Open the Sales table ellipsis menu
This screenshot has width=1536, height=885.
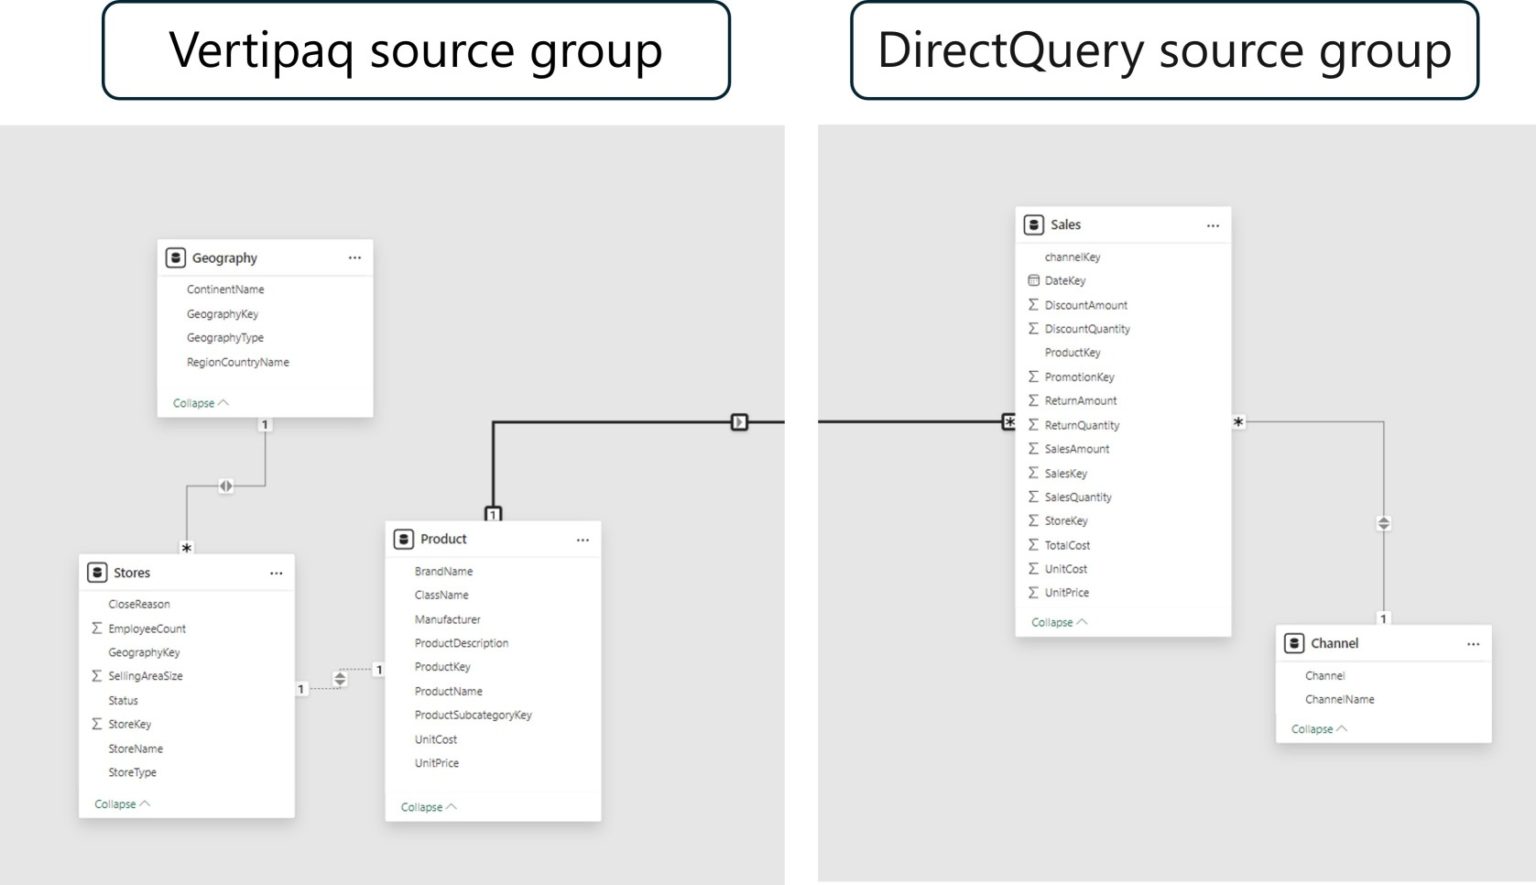1213,225
